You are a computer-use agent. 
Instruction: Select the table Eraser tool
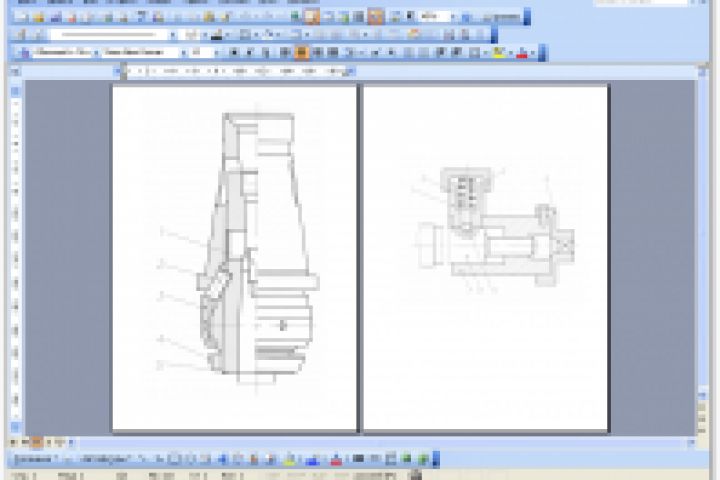click(x=39, y=35)
